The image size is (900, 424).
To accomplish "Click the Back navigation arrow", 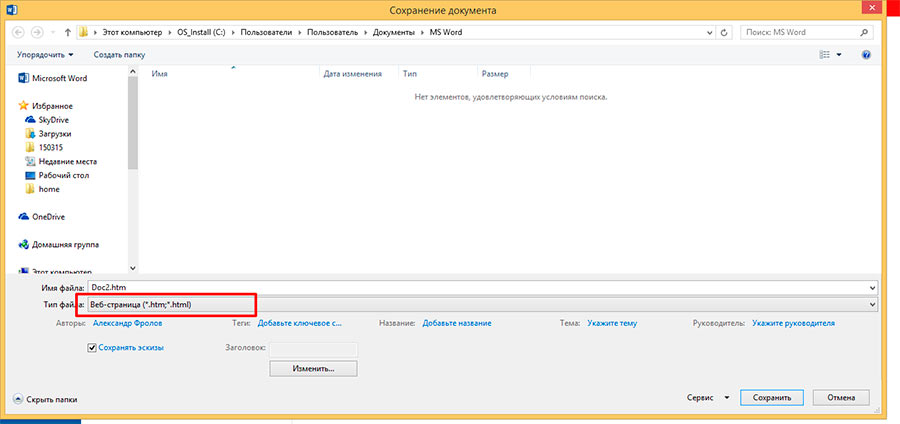I will click(18, 33).
